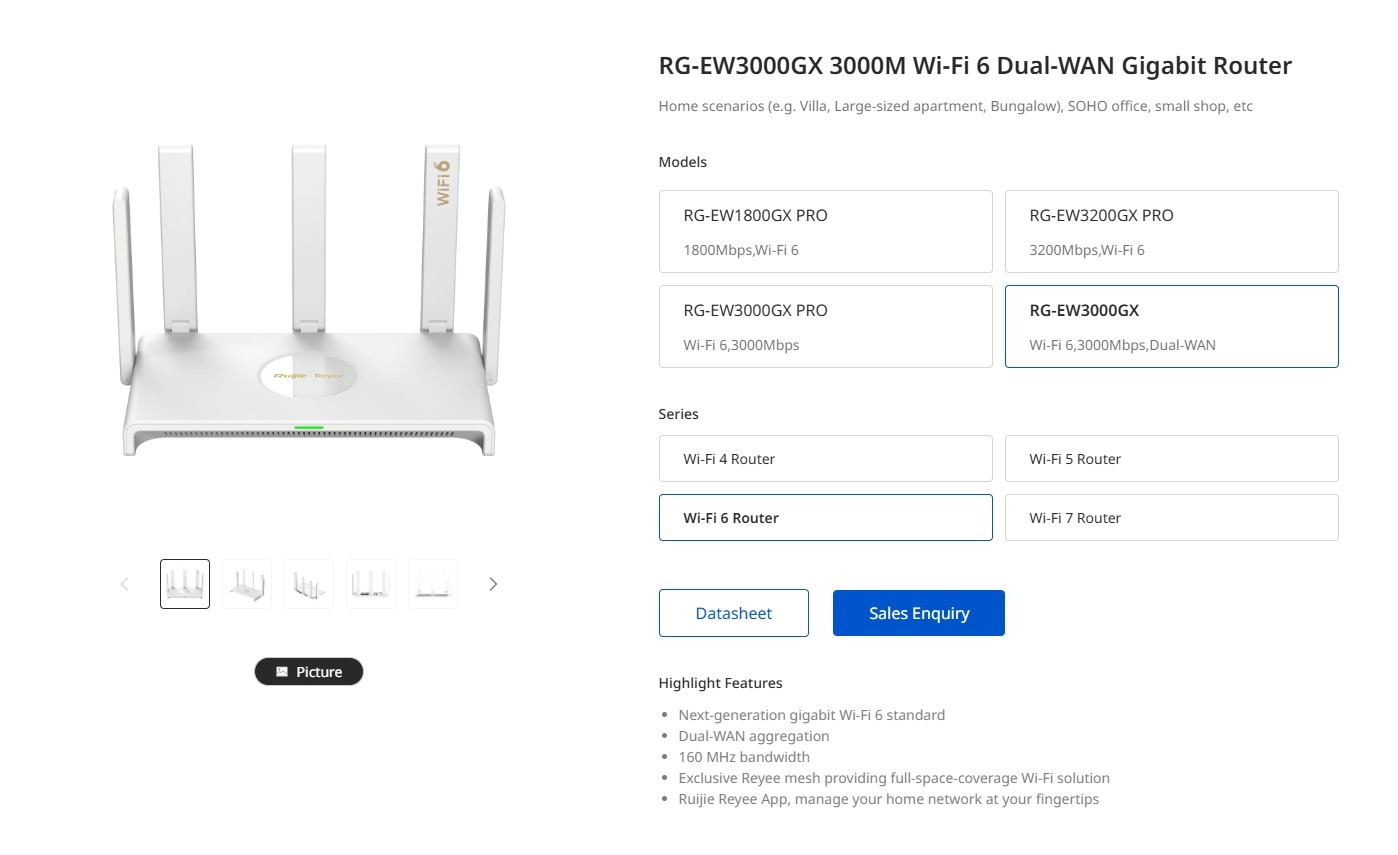Switch to the Wi-Fi 7 Router series
The image size is (1398, 855).
1171,517
